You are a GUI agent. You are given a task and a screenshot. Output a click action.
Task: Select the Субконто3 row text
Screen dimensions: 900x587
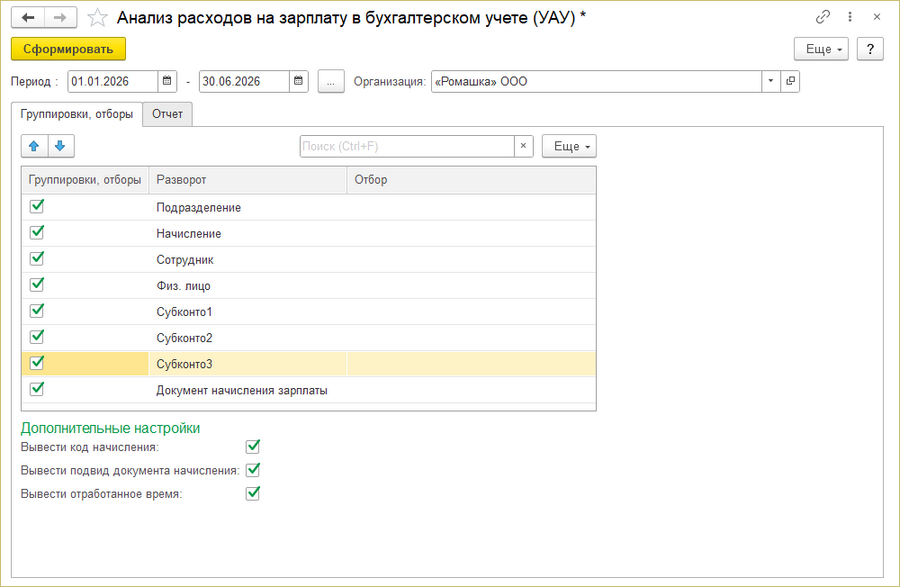(x=184, y=364)
